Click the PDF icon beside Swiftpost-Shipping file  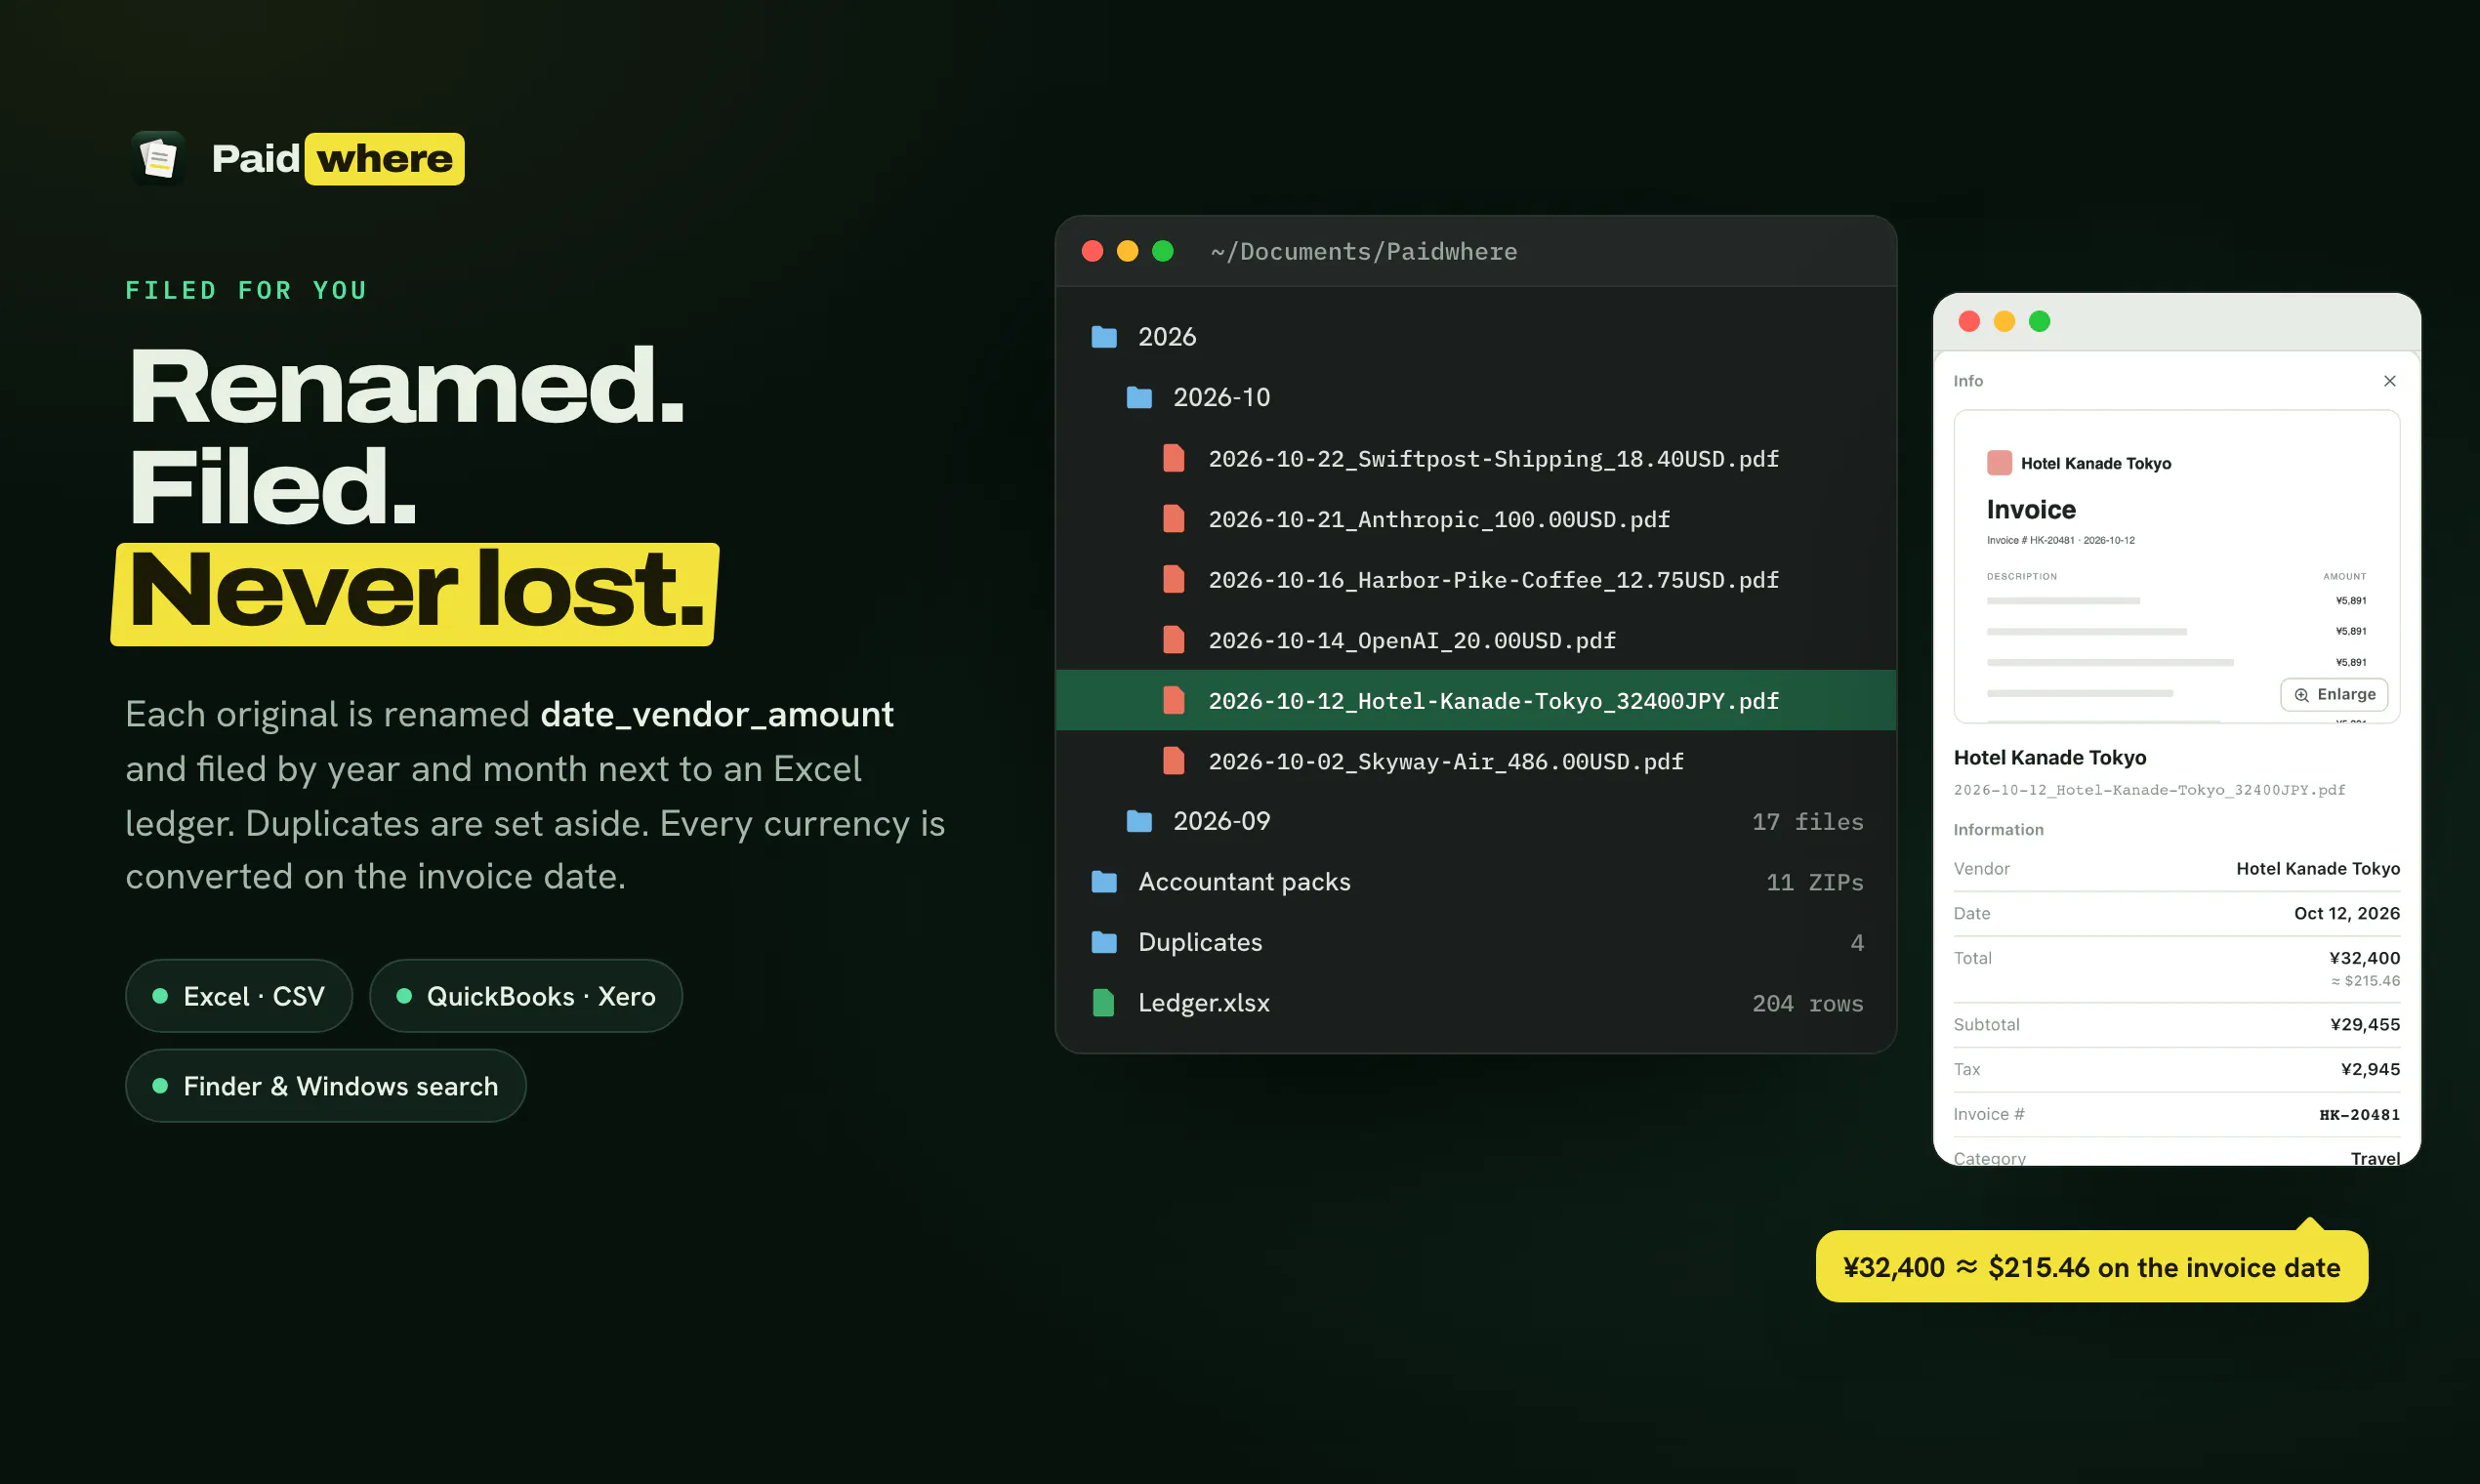1174,459
